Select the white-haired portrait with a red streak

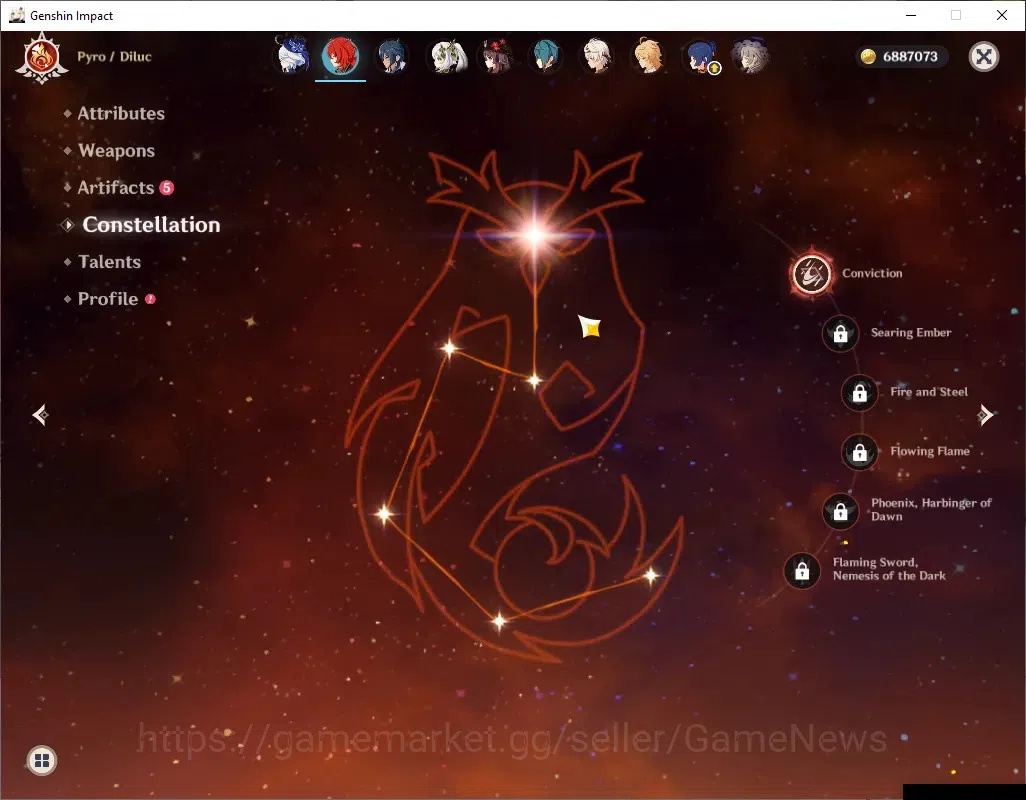click(x=597, y=56)
